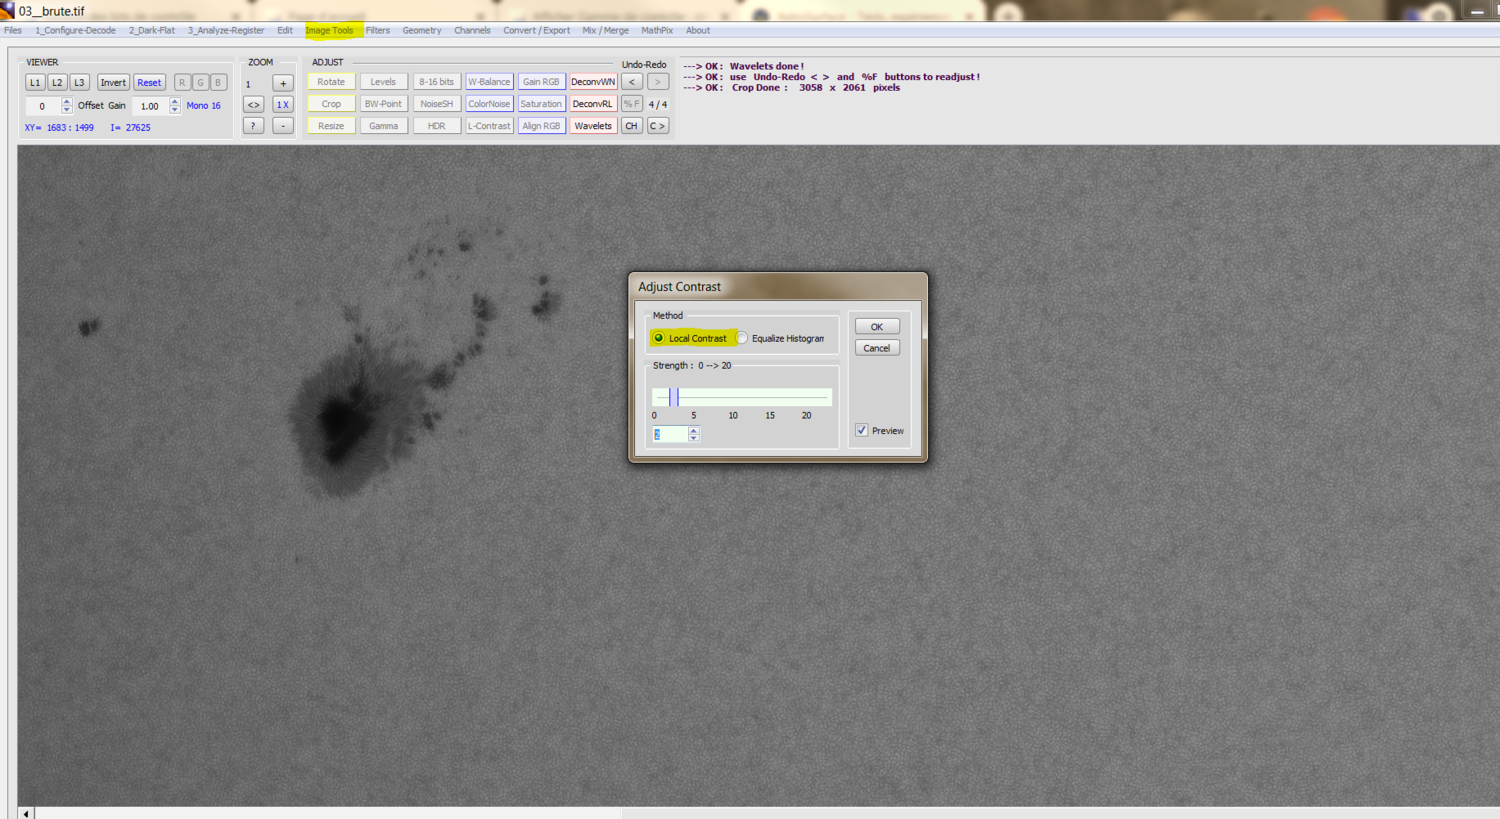Image resolution: width=1500 pixels, height=819 pixels.
Task: Decrease the viewer Offset spinner
Action: (x=67, y=109)
